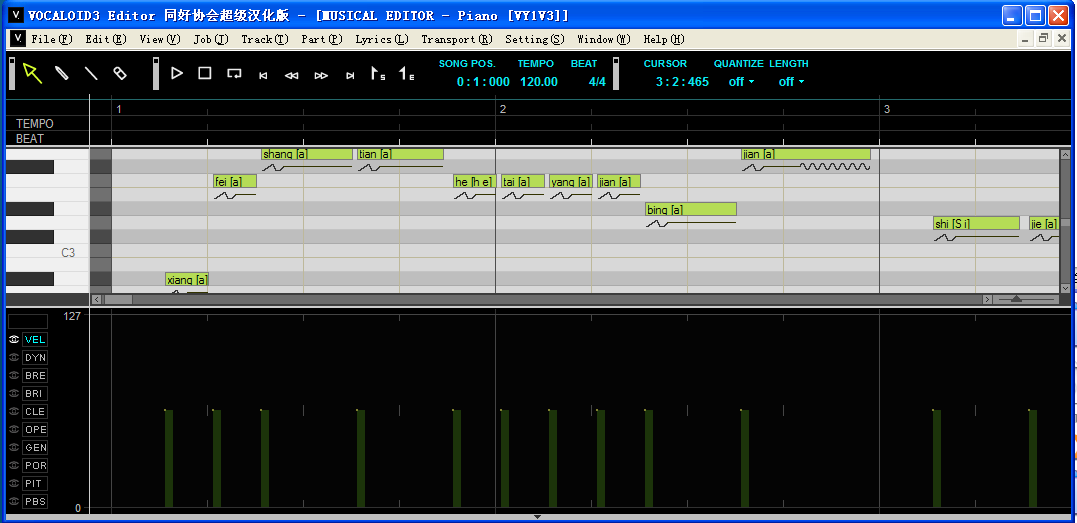The height and width of the screenshot is (523, 1077).
Task: Select the DYN control parameter
Action: (35, 357)
